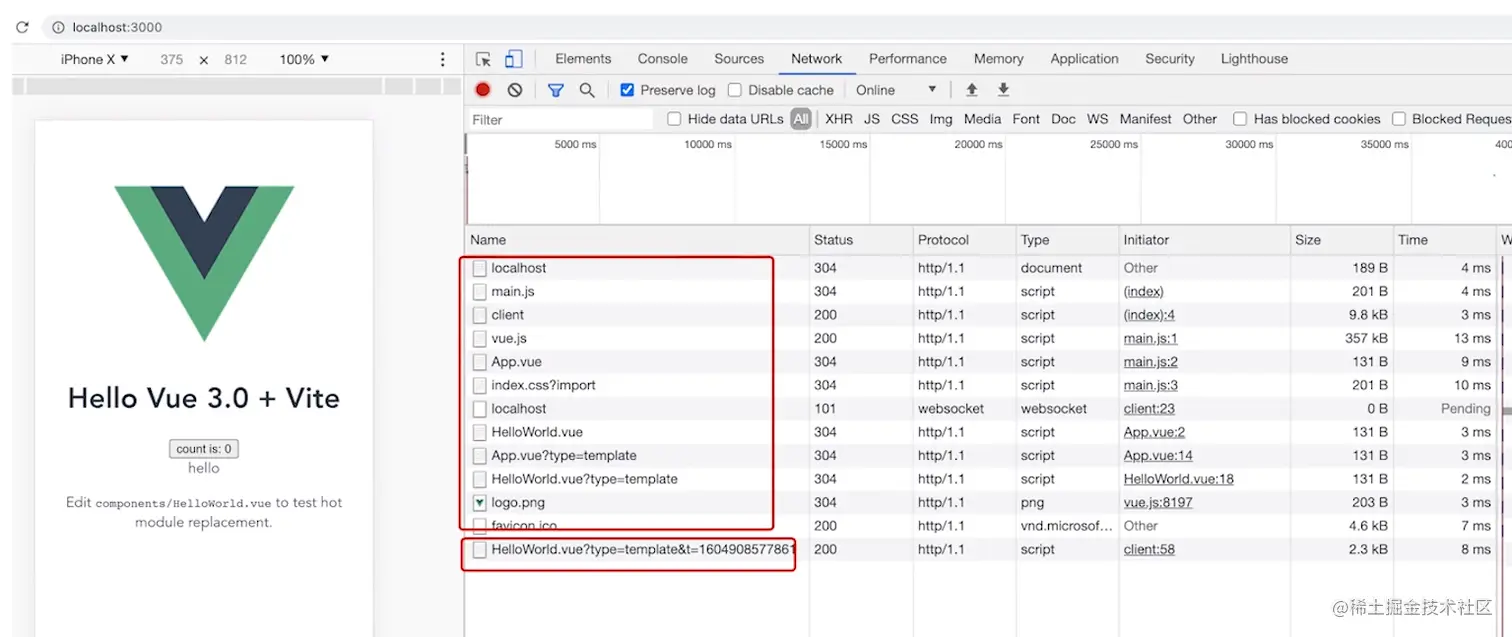Viewport: 1512px width, 637px height.
Task: Switch to the Application tab
Action: pos(1084,59)
